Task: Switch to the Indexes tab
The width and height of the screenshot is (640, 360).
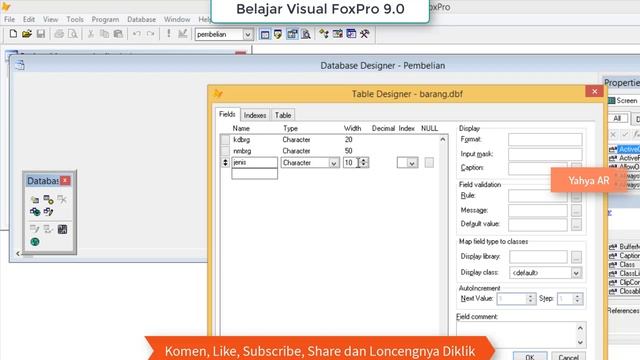Action: point(255,115)
